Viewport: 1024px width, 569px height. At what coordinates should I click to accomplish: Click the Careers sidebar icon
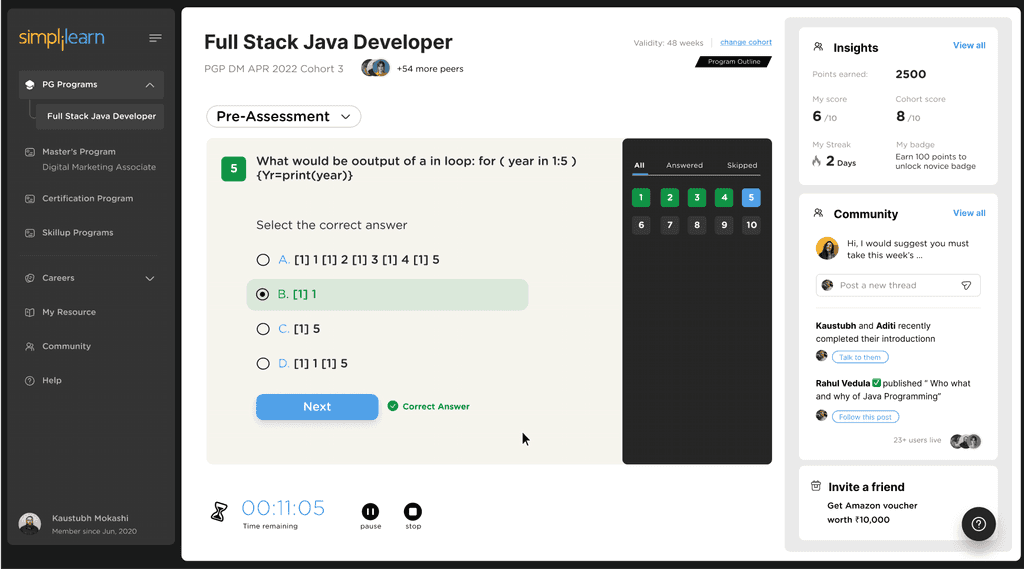pyautogui.click(x=29, y=278)
